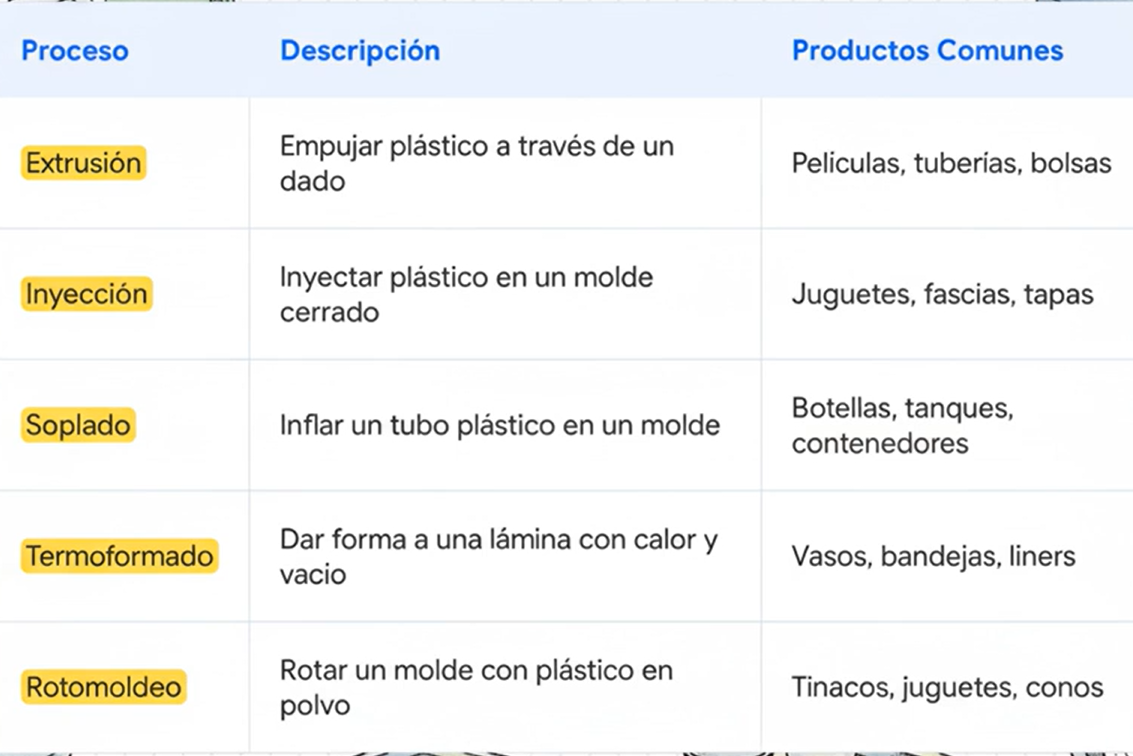The width and height of the screenshot is (1133, 756).
Task: Select the highlighted Rotomoldeo label
Action: (104, 687)
